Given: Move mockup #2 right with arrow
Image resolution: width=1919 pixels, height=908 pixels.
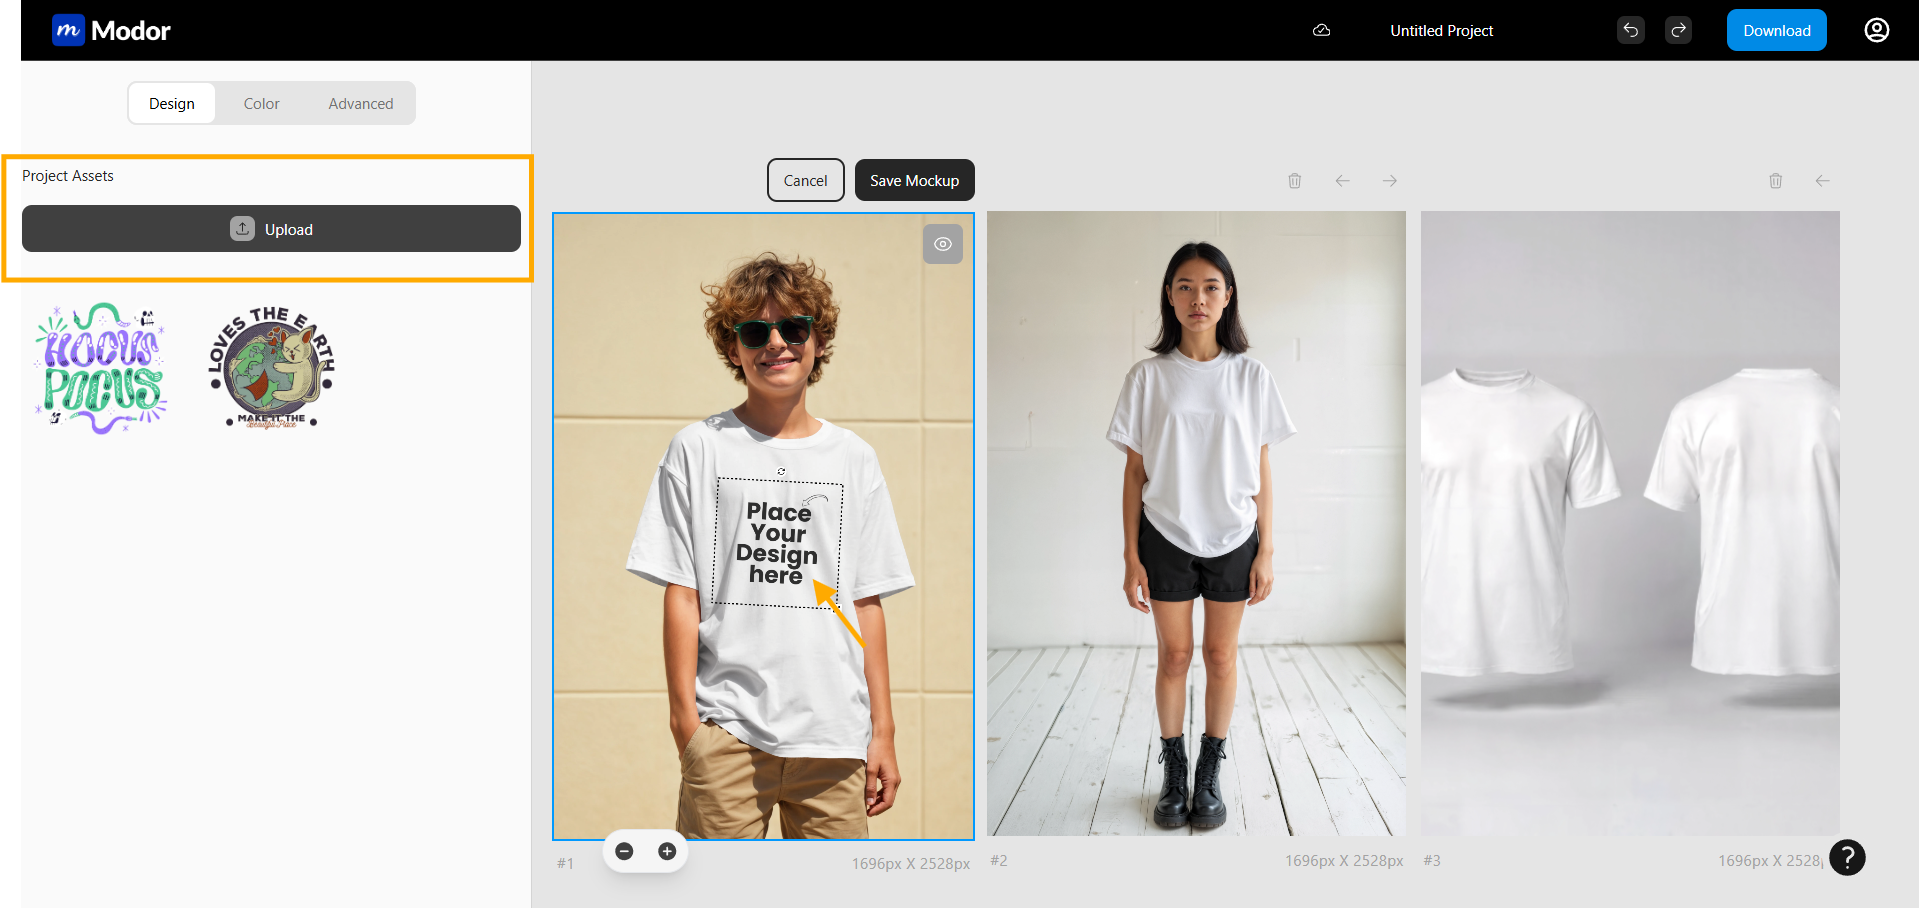Looking at the screenshot, I should [x=1389, y=181].
